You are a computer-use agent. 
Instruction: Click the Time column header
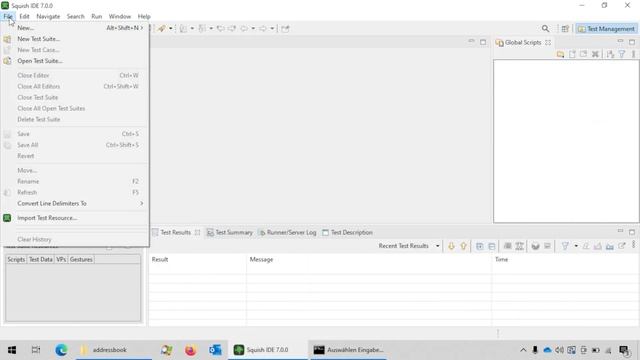click(x=565, y=260)
